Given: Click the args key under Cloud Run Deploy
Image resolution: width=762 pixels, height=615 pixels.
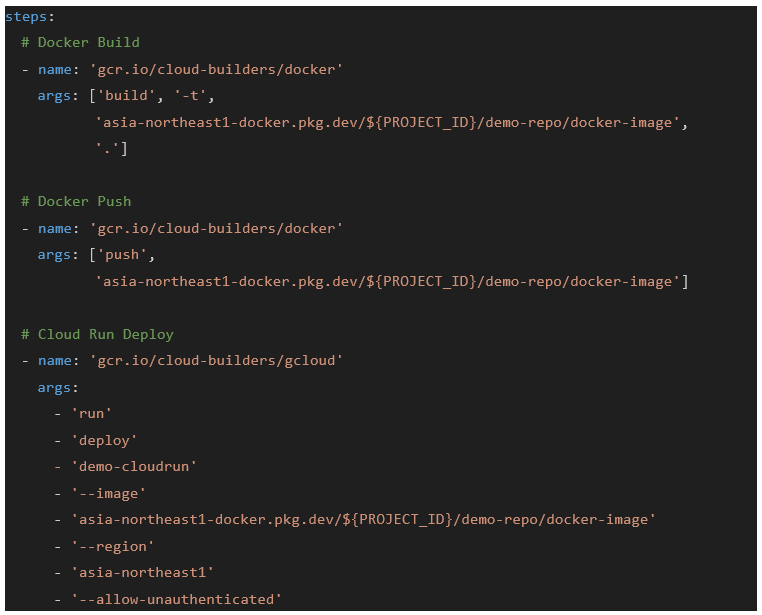Looking at the screenshot, I should (53, 388).
